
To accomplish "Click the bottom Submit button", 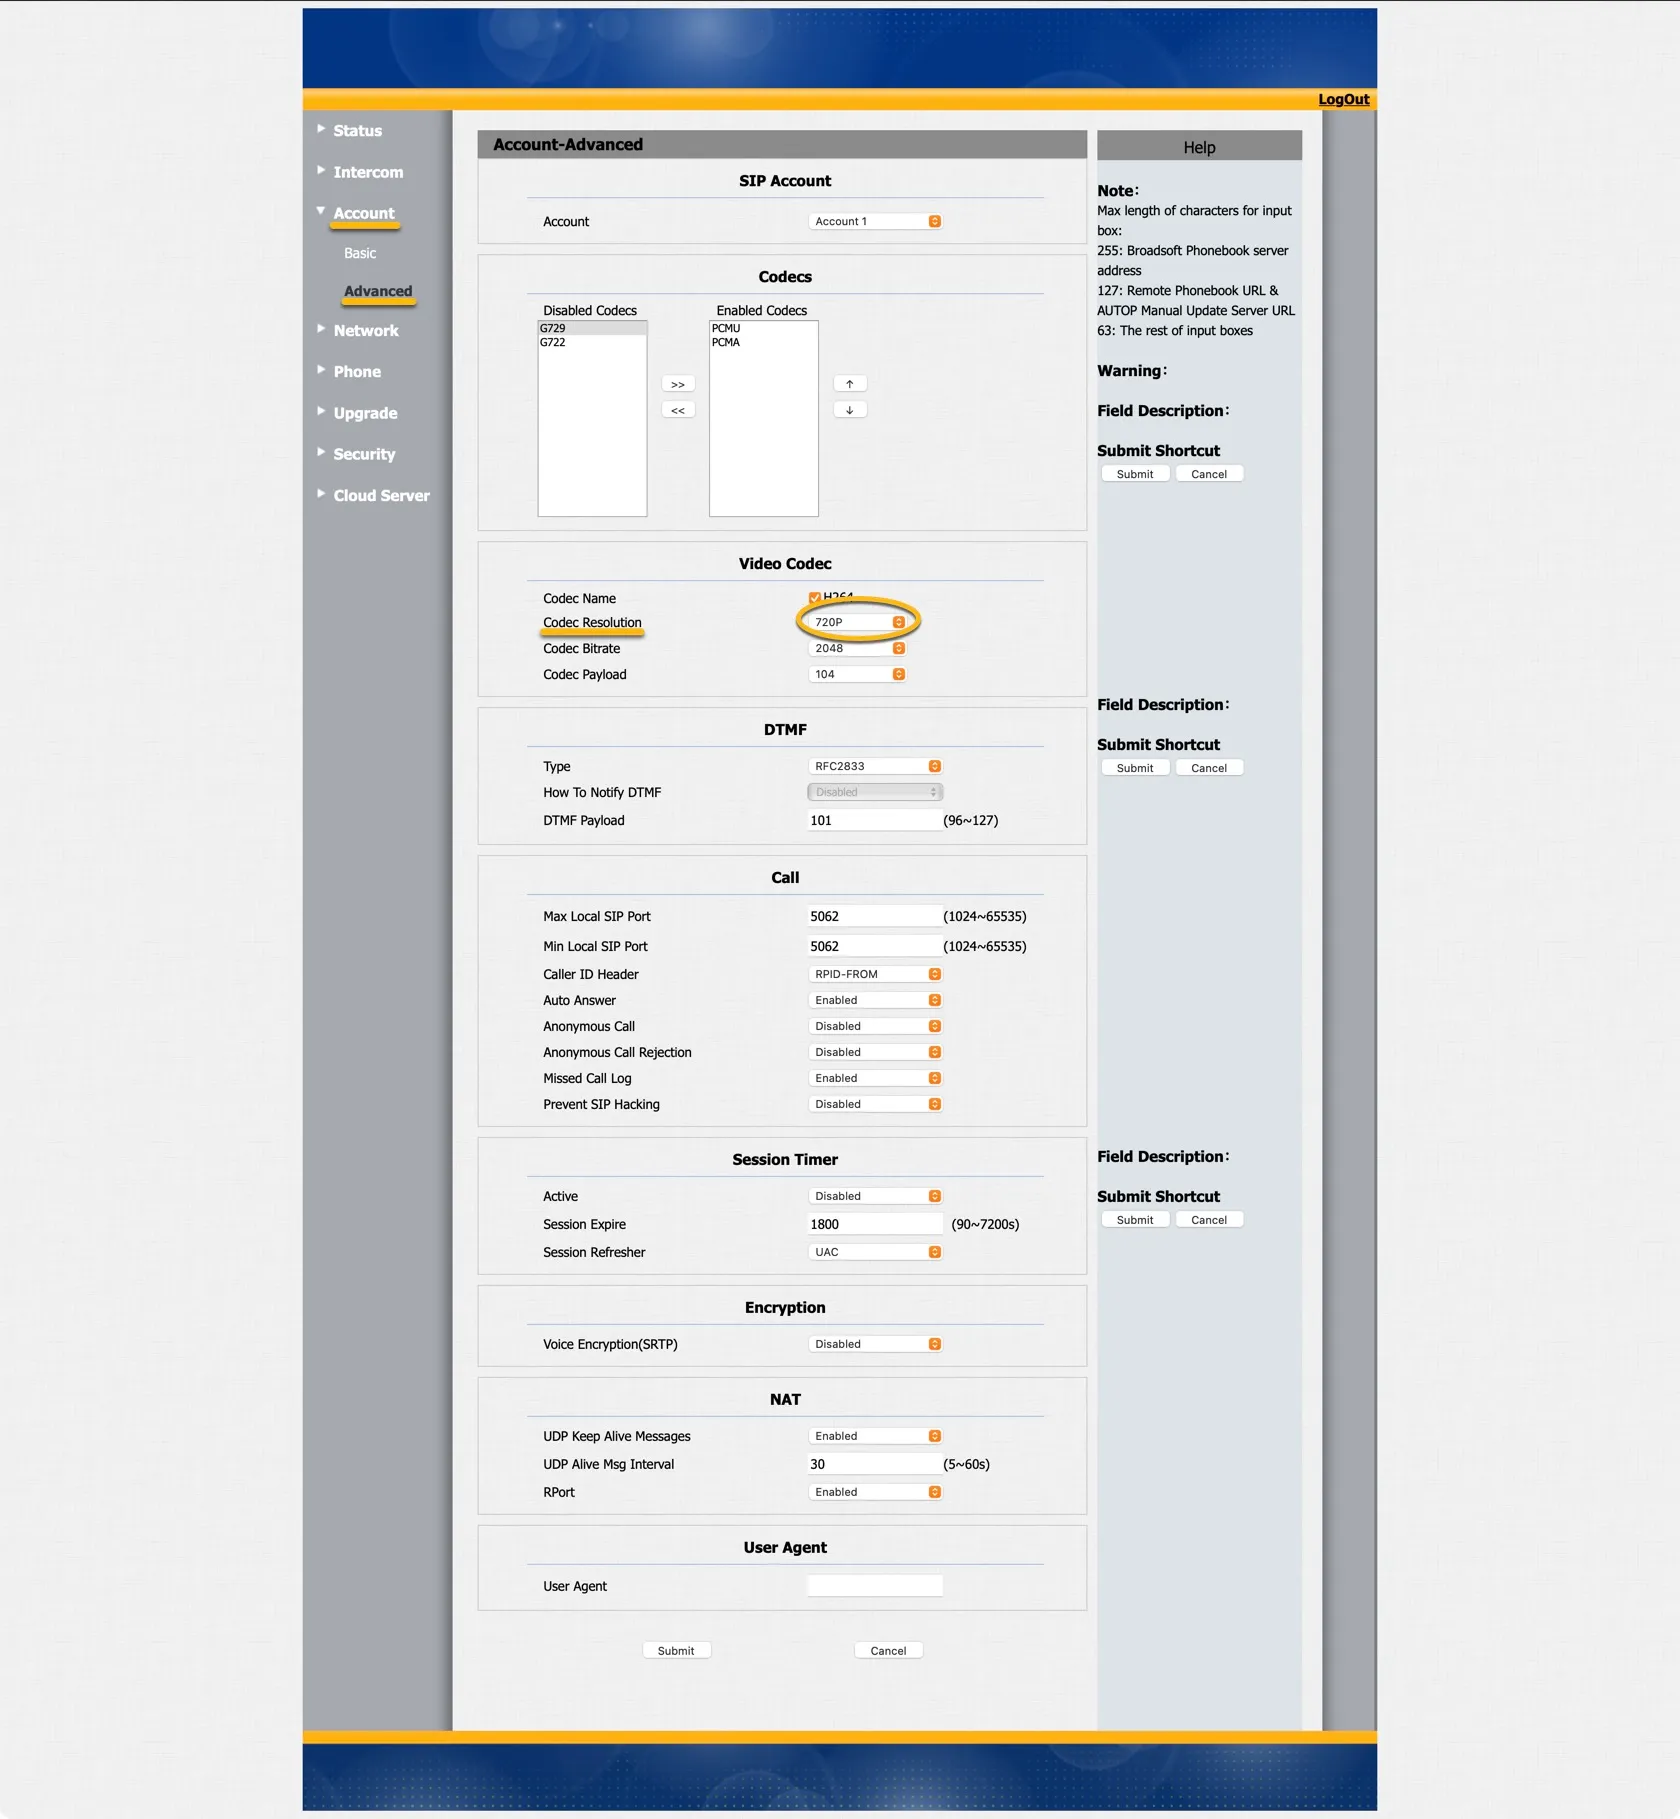I will [676, 1651].
